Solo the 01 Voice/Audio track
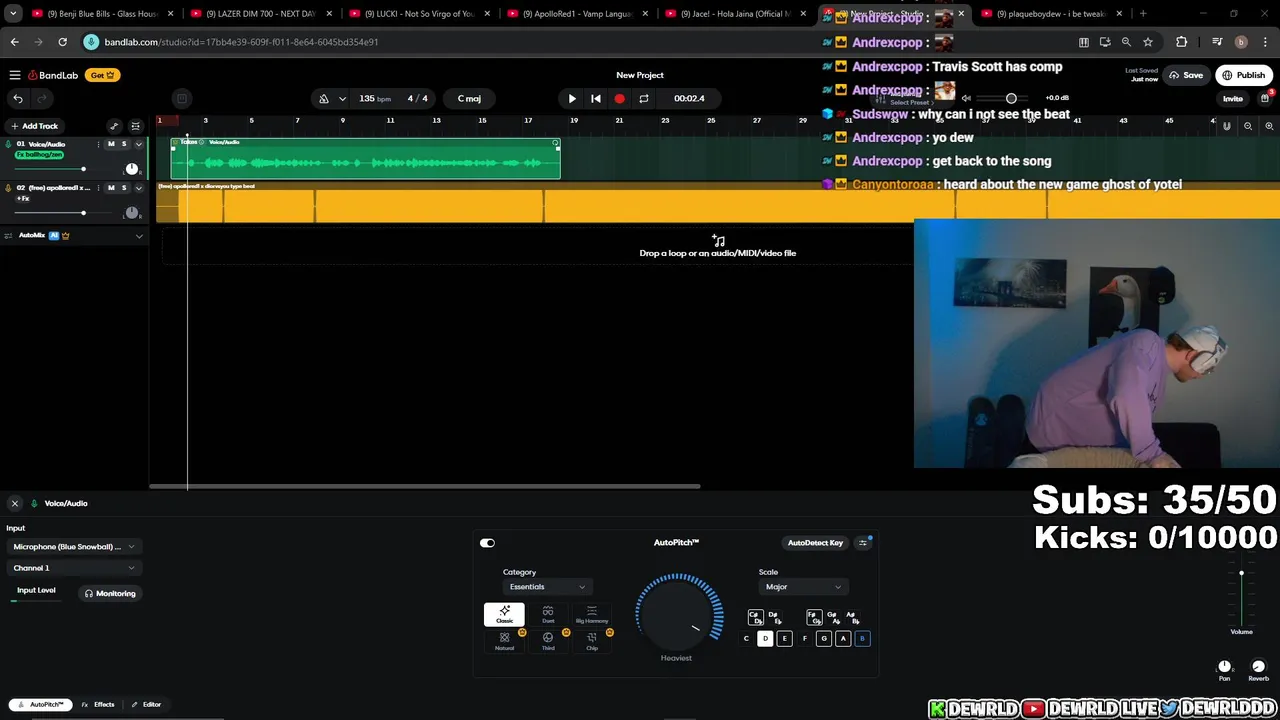This screenshot has width=1280, height=720. pos(124,144)
